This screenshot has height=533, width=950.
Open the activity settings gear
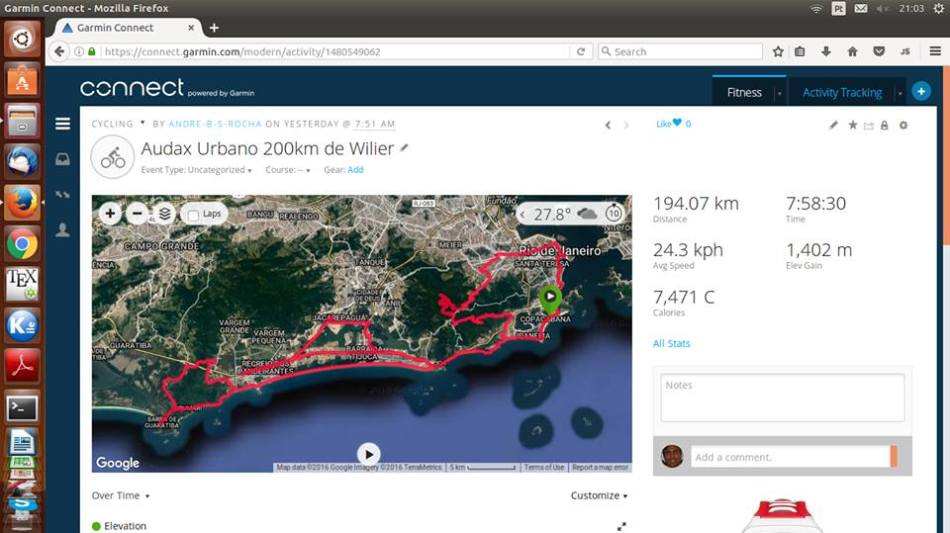903,125
